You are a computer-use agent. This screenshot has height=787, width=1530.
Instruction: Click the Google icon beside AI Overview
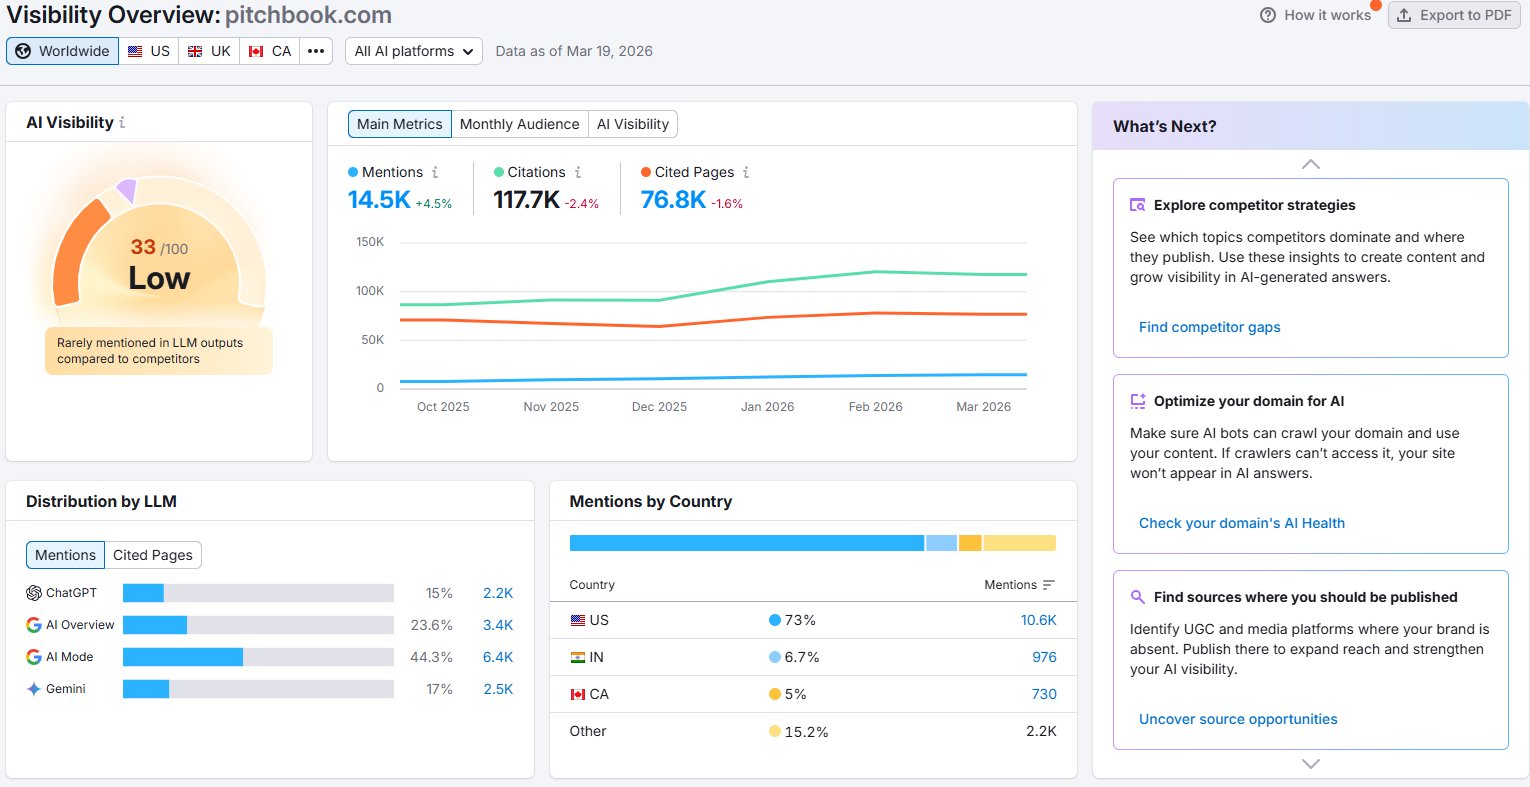pyautogui.click(x=34, y=625)
